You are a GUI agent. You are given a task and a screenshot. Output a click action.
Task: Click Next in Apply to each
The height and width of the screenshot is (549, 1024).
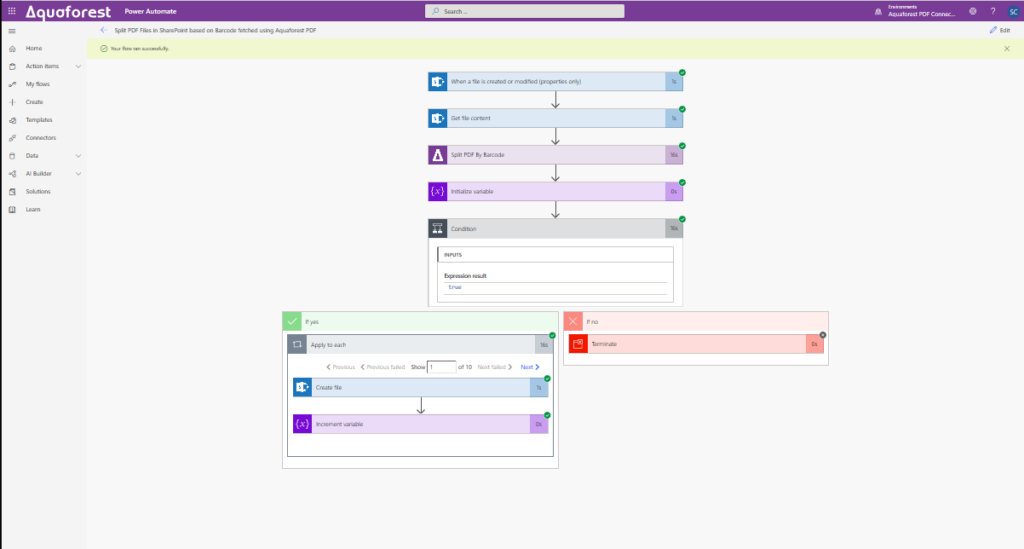[x=529, y=367]
